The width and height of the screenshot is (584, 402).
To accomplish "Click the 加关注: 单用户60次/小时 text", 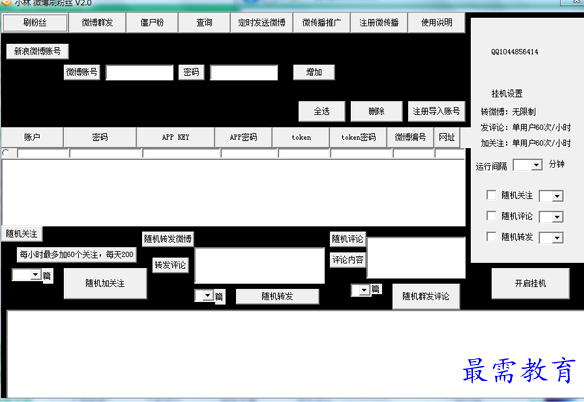I will click(x=526, y=143).
